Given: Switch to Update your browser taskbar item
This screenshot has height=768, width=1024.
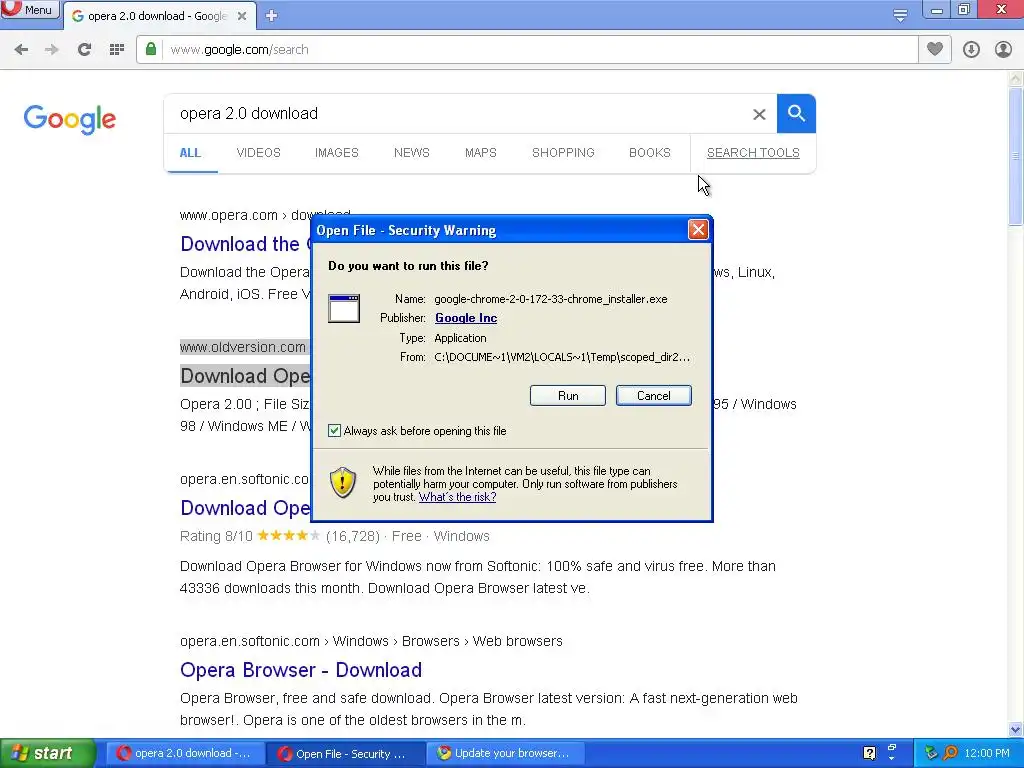Looking at the screenshot, I should 506,753.
